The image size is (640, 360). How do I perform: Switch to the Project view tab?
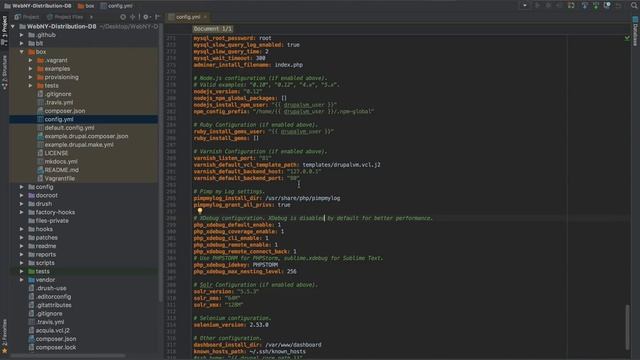pos(27,17)
